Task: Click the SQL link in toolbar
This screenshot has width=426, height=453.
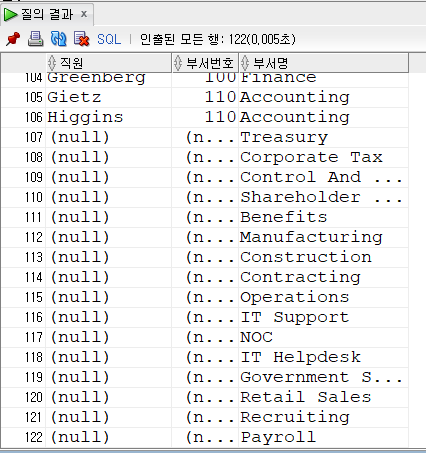Action: (109, 39)
